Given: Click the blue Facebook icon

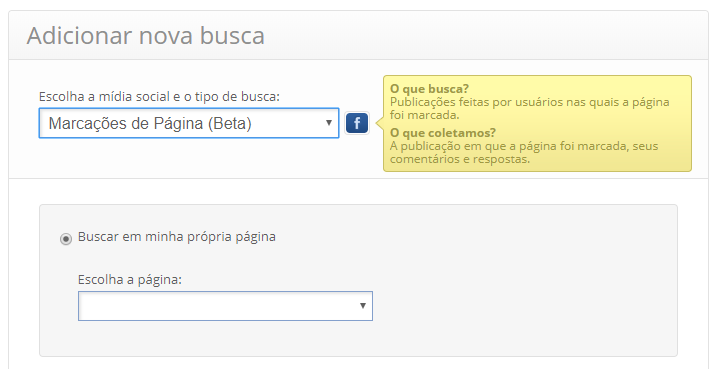Looking at the screenshot, I should [x=357, y=123].
